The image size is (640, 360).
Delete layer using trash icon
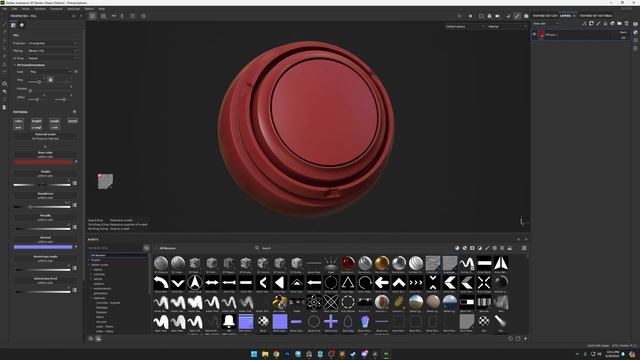[x=627, y=24]
